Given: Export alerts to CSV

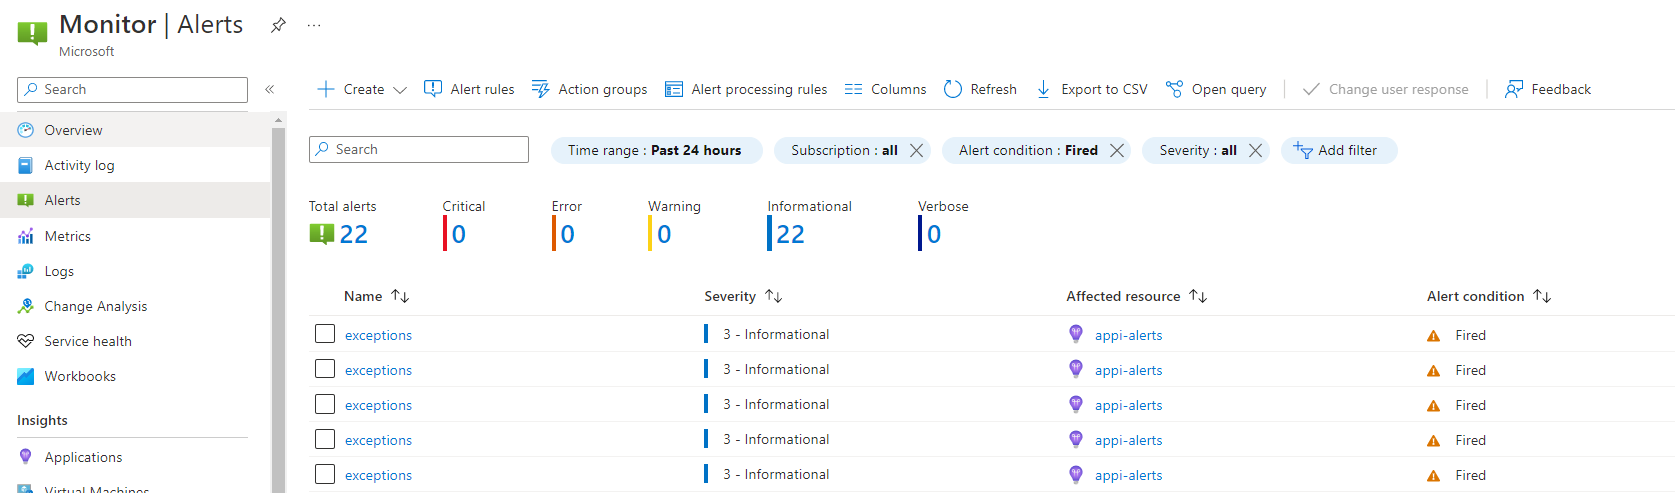Looking at the screenshot, I should coord(1091,89).
